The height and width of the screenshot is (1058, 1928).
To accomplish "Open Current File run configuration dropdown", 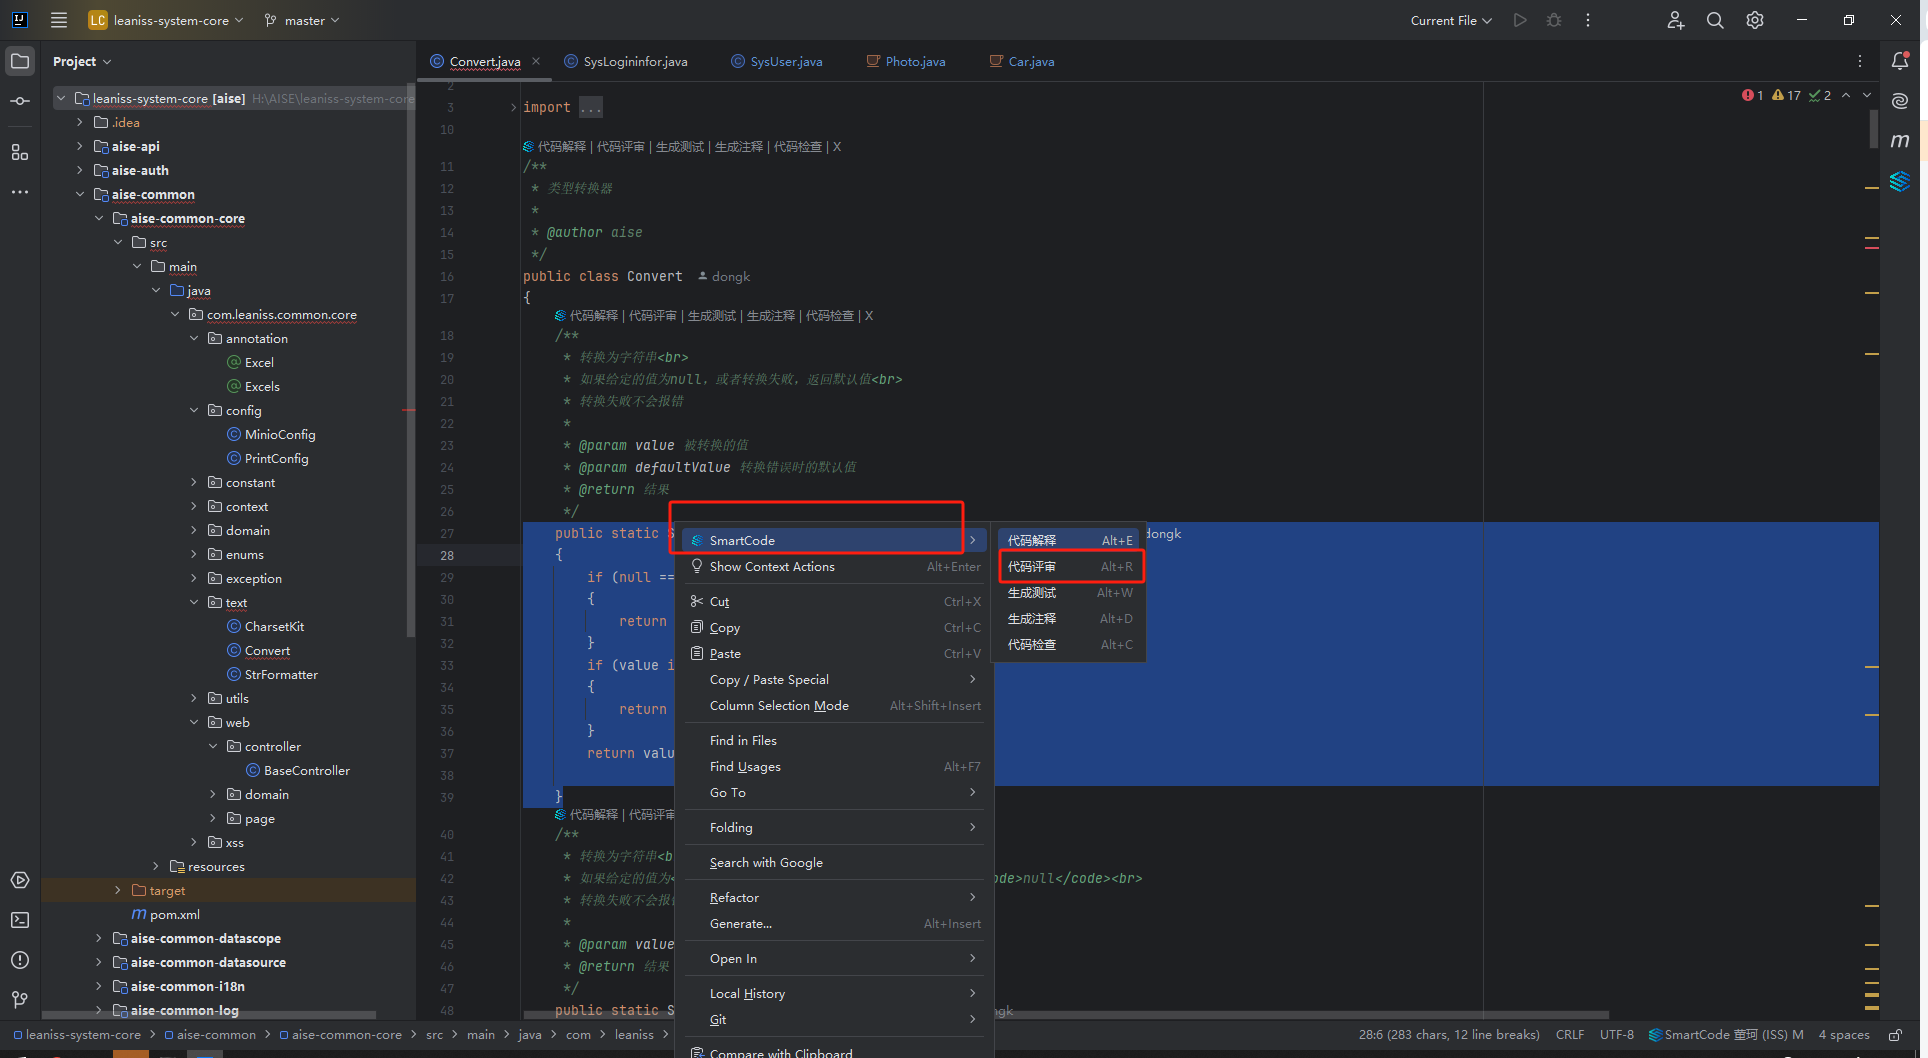I will coord(1451,20).
